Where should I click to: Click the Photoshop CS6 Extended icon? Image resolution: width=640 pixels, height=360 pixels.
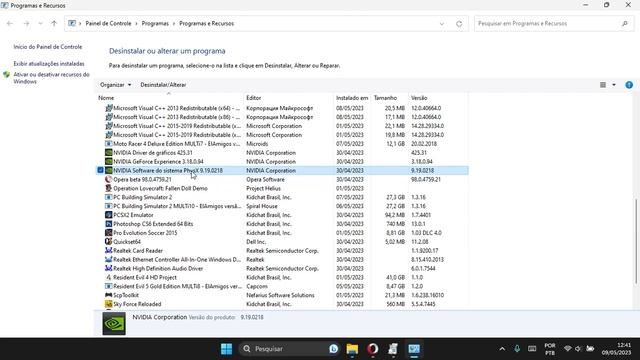click(109, 224)
